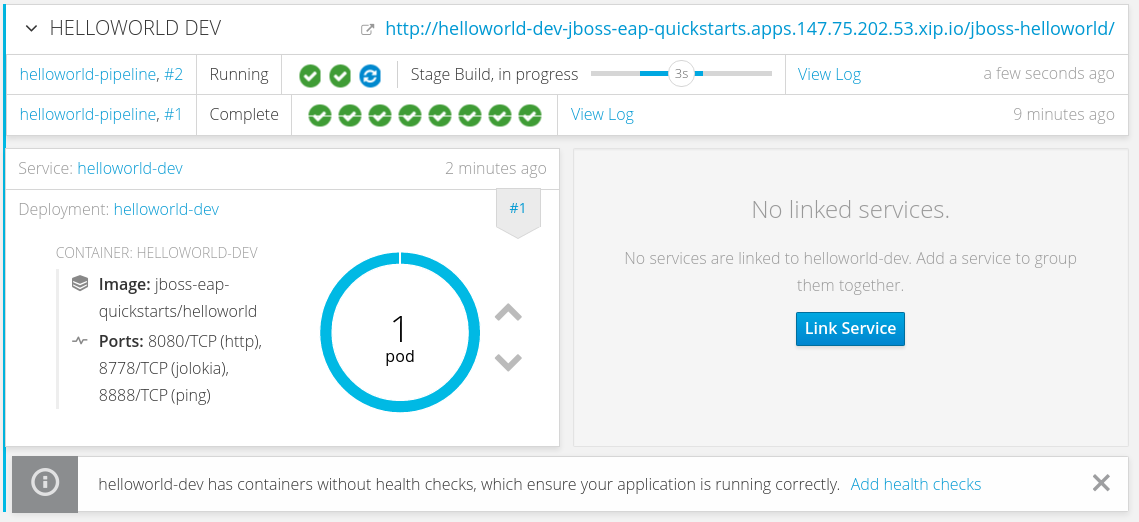Viewport: 1139px width, 522px height.
Task: Click the 'CONTAINER: HELLOWORLD-DEV' label
Action: (157, 253)
